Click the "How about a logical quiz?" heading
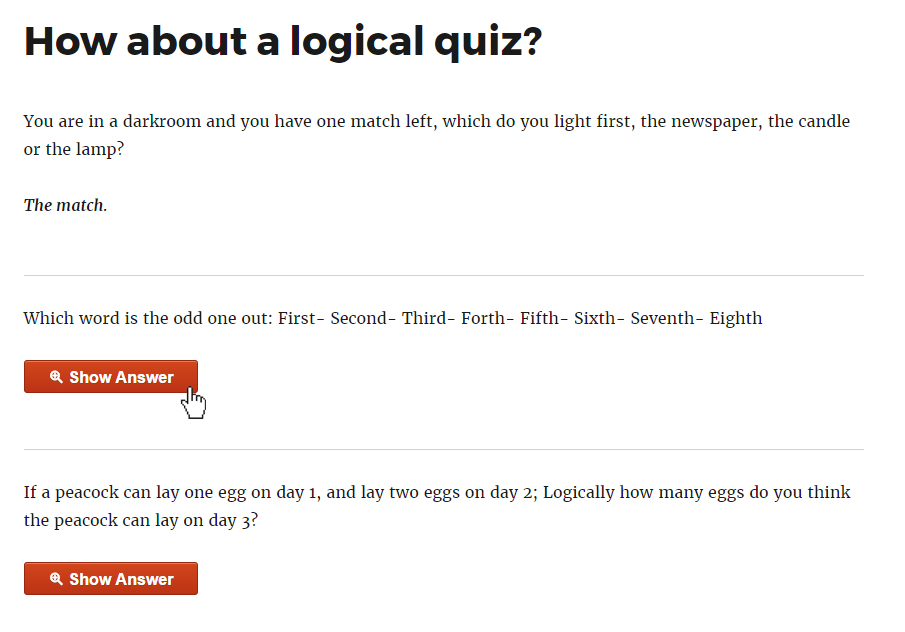Viewport: 905px width, 632px height. (x=282, y=41)
